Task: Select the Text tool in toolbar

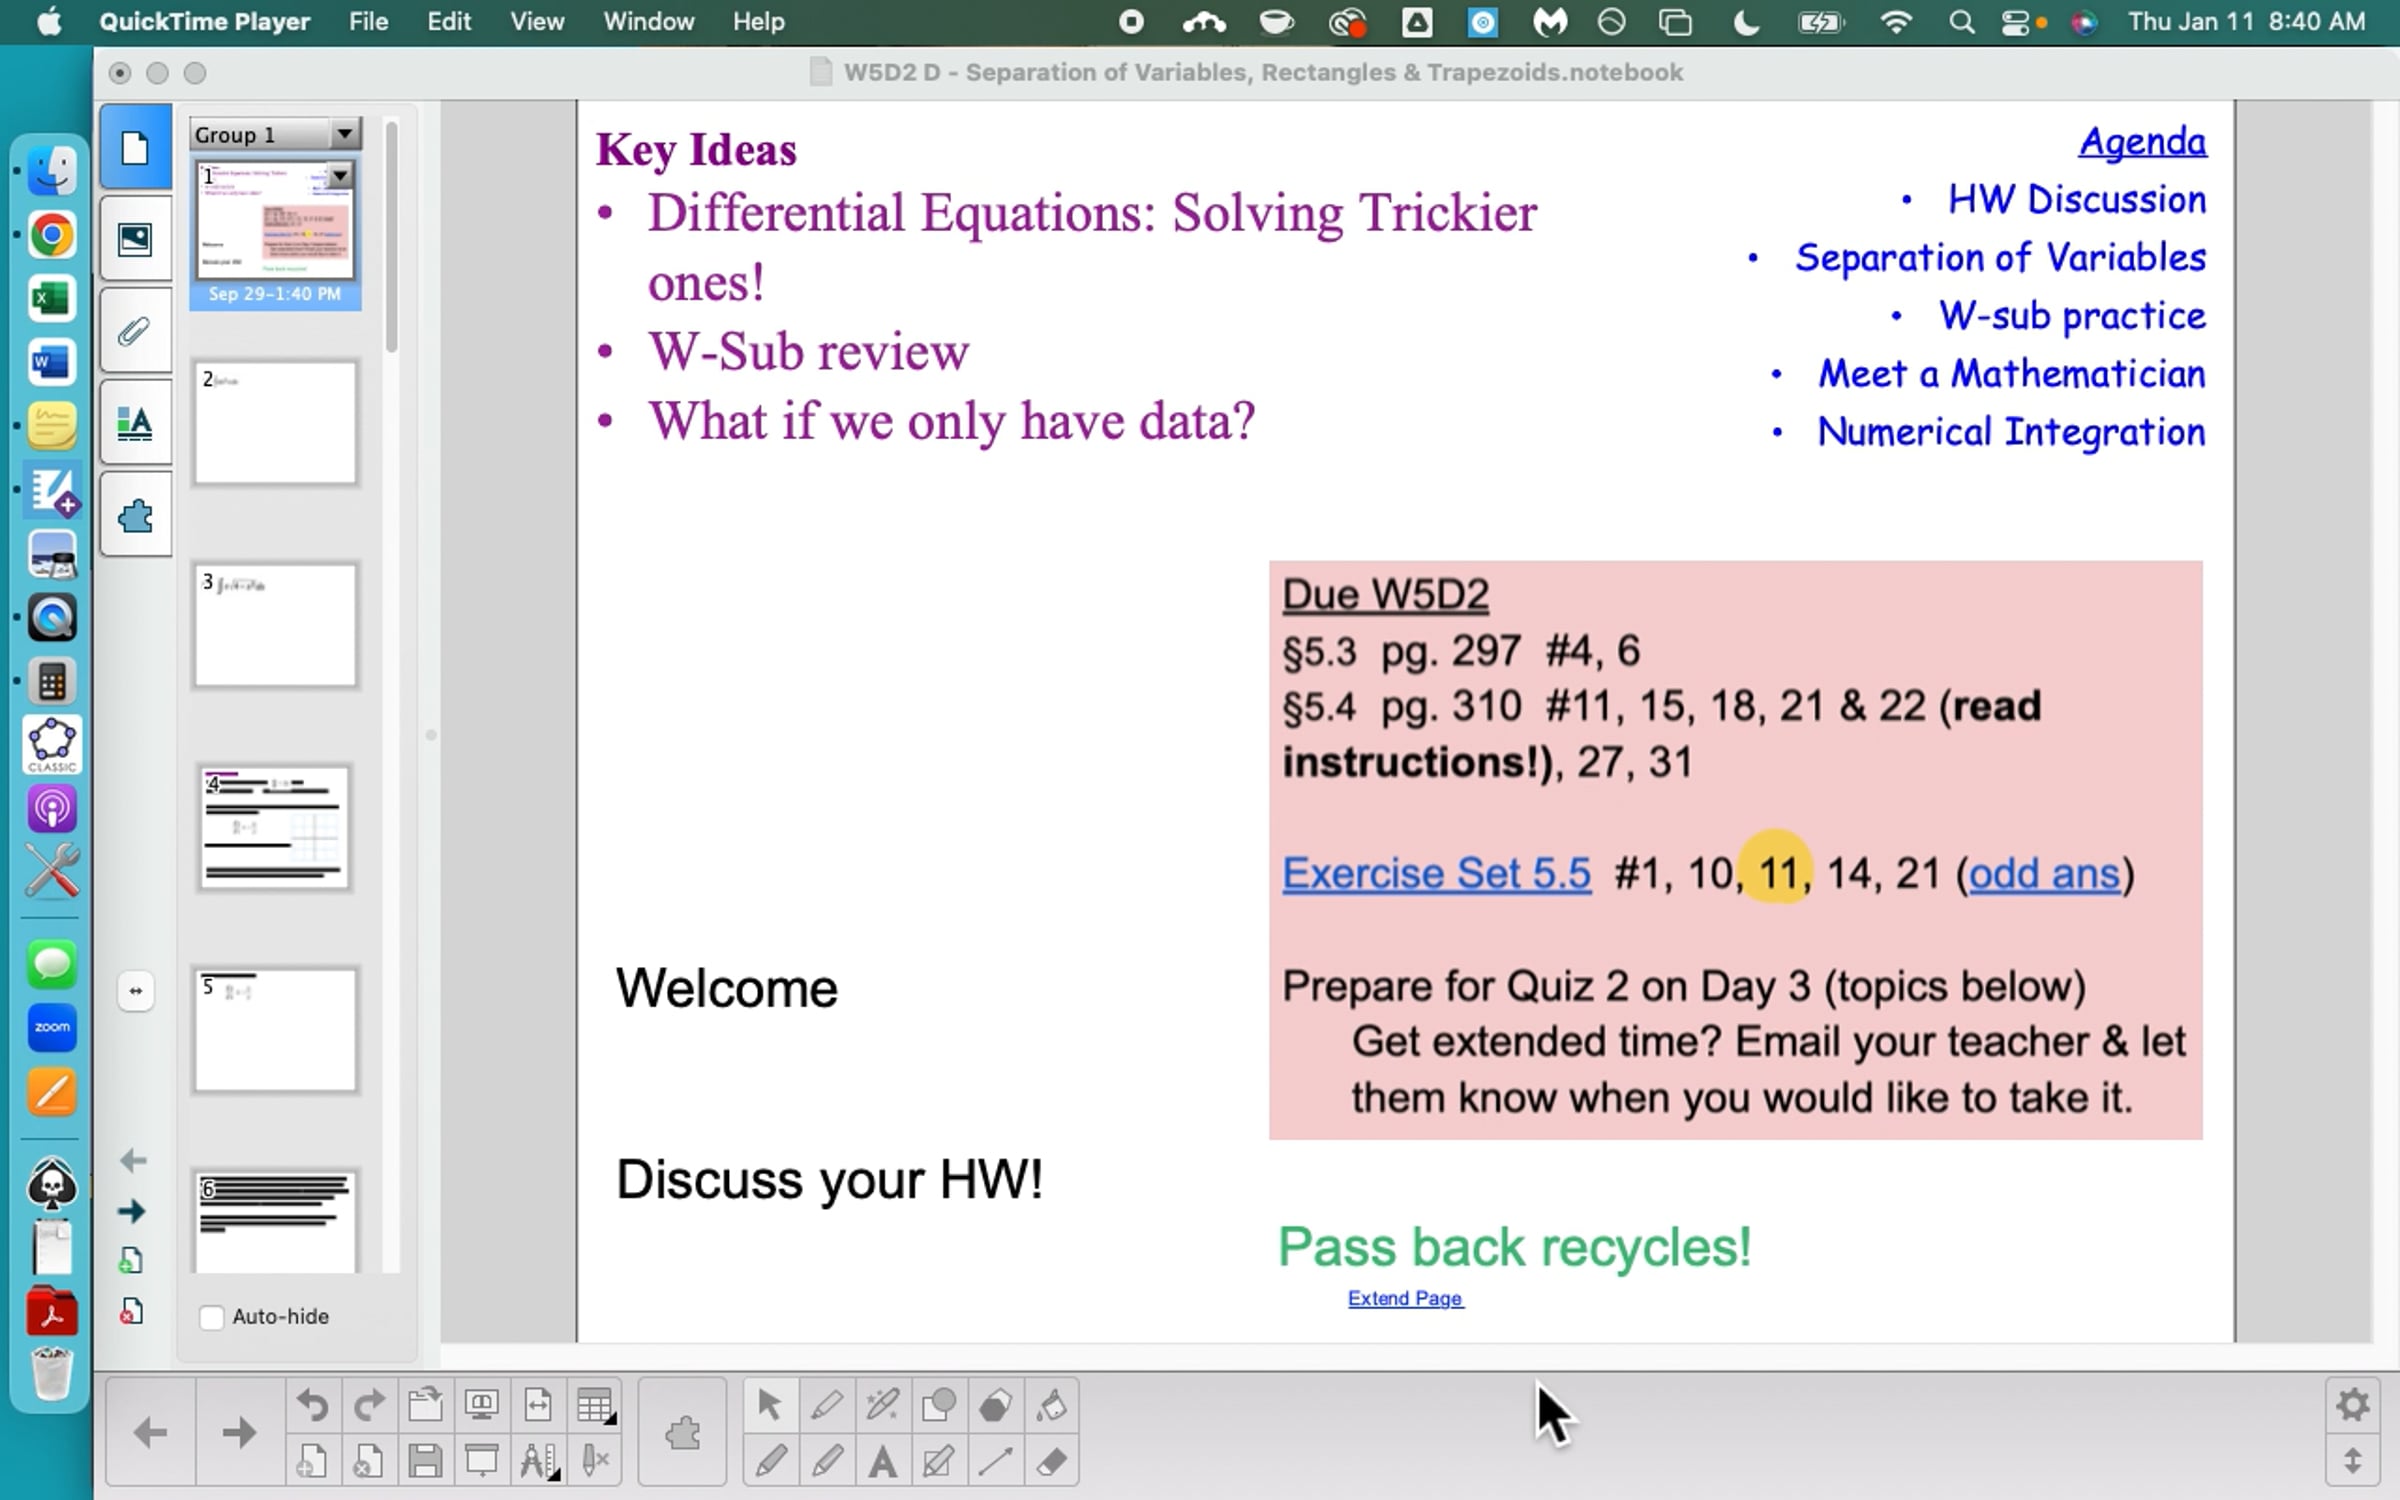Action: click(882, 1462)
